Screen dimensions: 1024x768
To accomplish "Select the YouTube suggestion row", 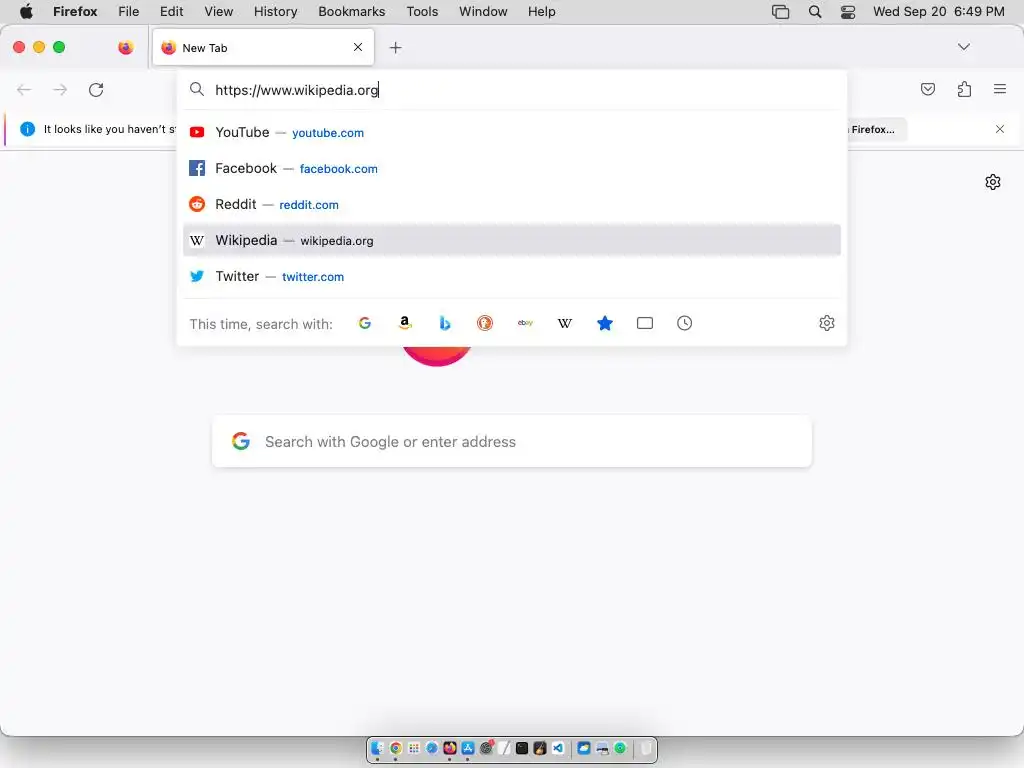I will (511, 133).
